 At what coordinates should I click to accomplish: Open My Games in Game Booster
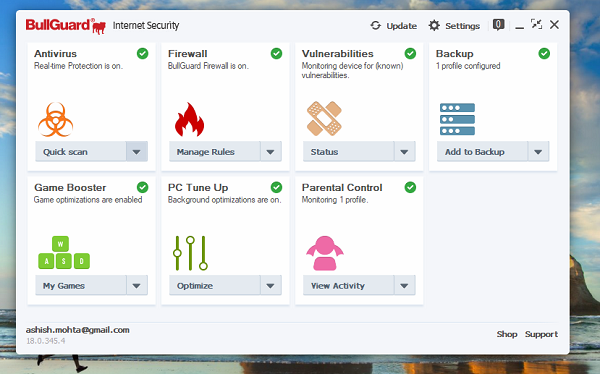point(81,286)
